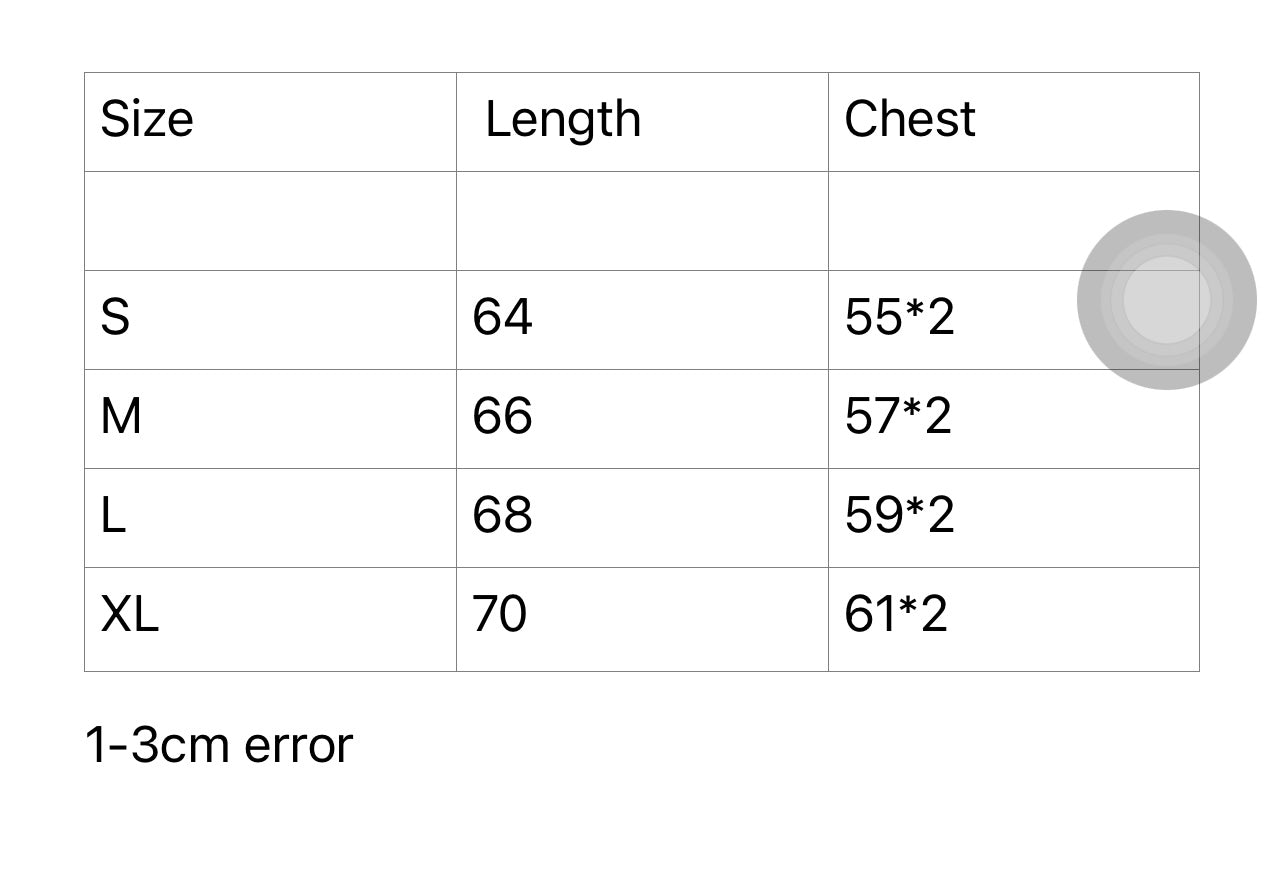Select the length value 66
1284x875 pixels.
(x=502, y=417)
